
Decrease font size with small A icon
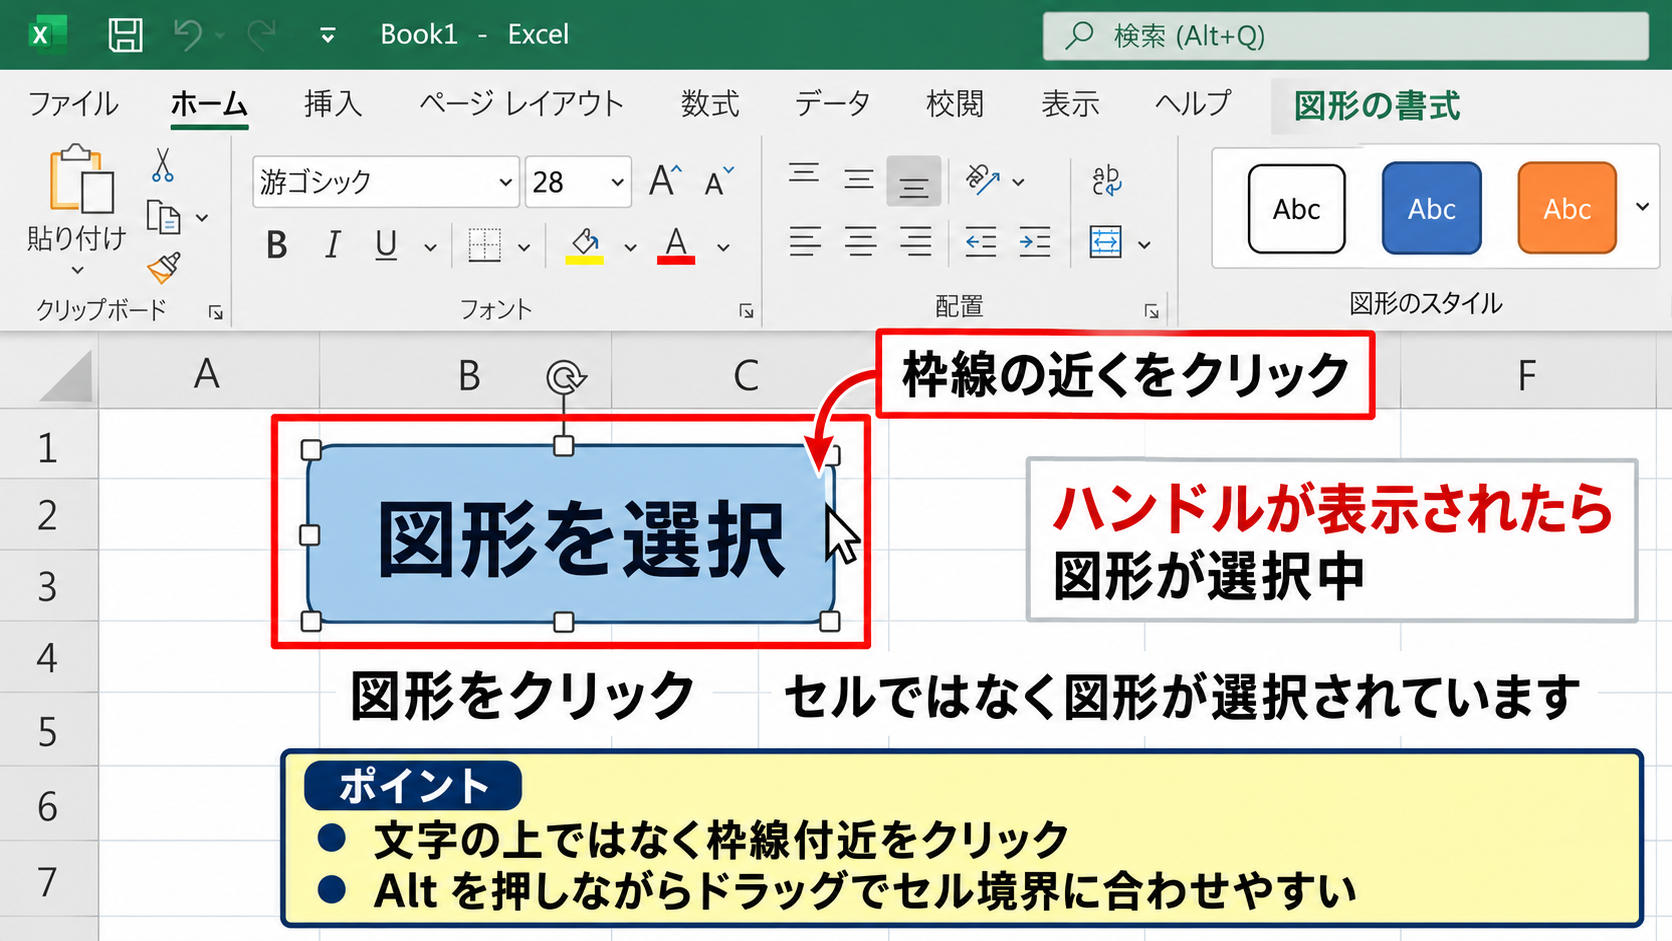(719, 181)
